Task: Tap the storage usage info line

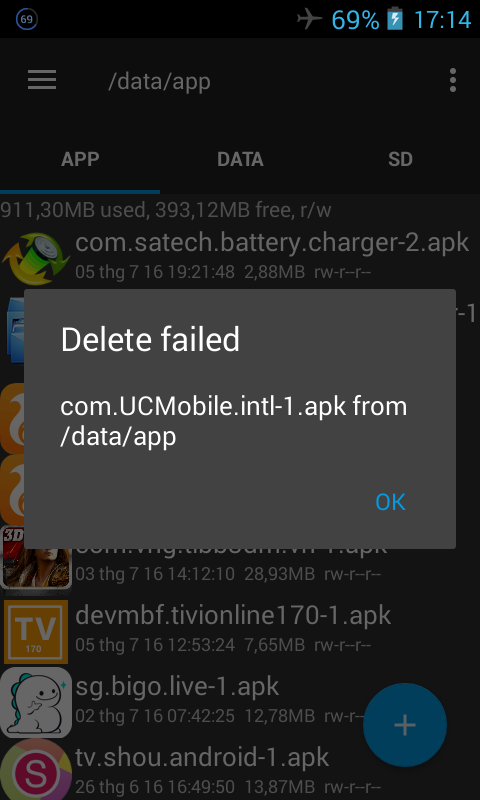Action: point(166,210)
